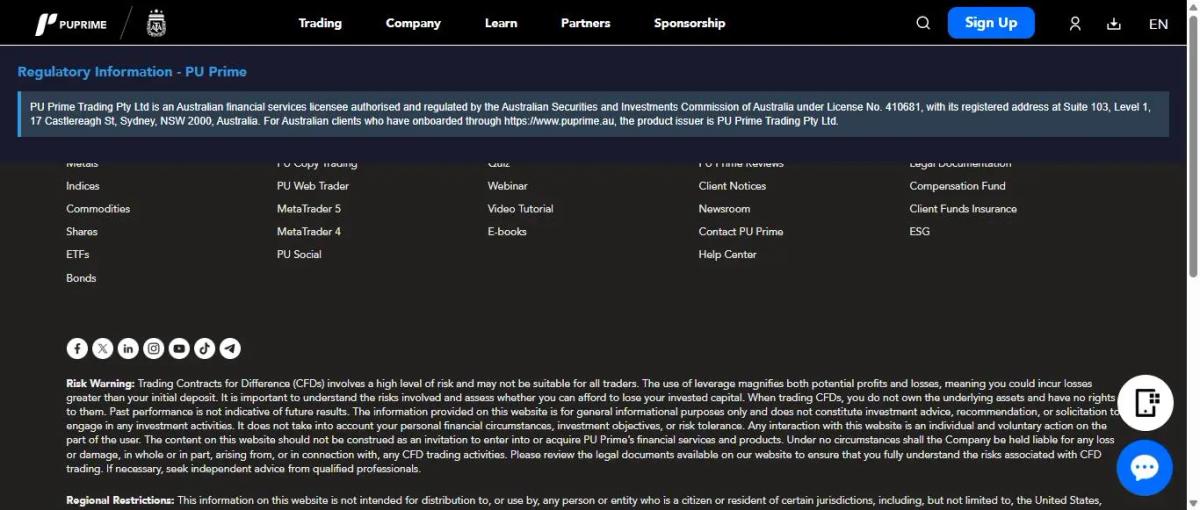1200x510 pixels.
Task: Open the Webinar link
Action: click(x=508, y=186)
